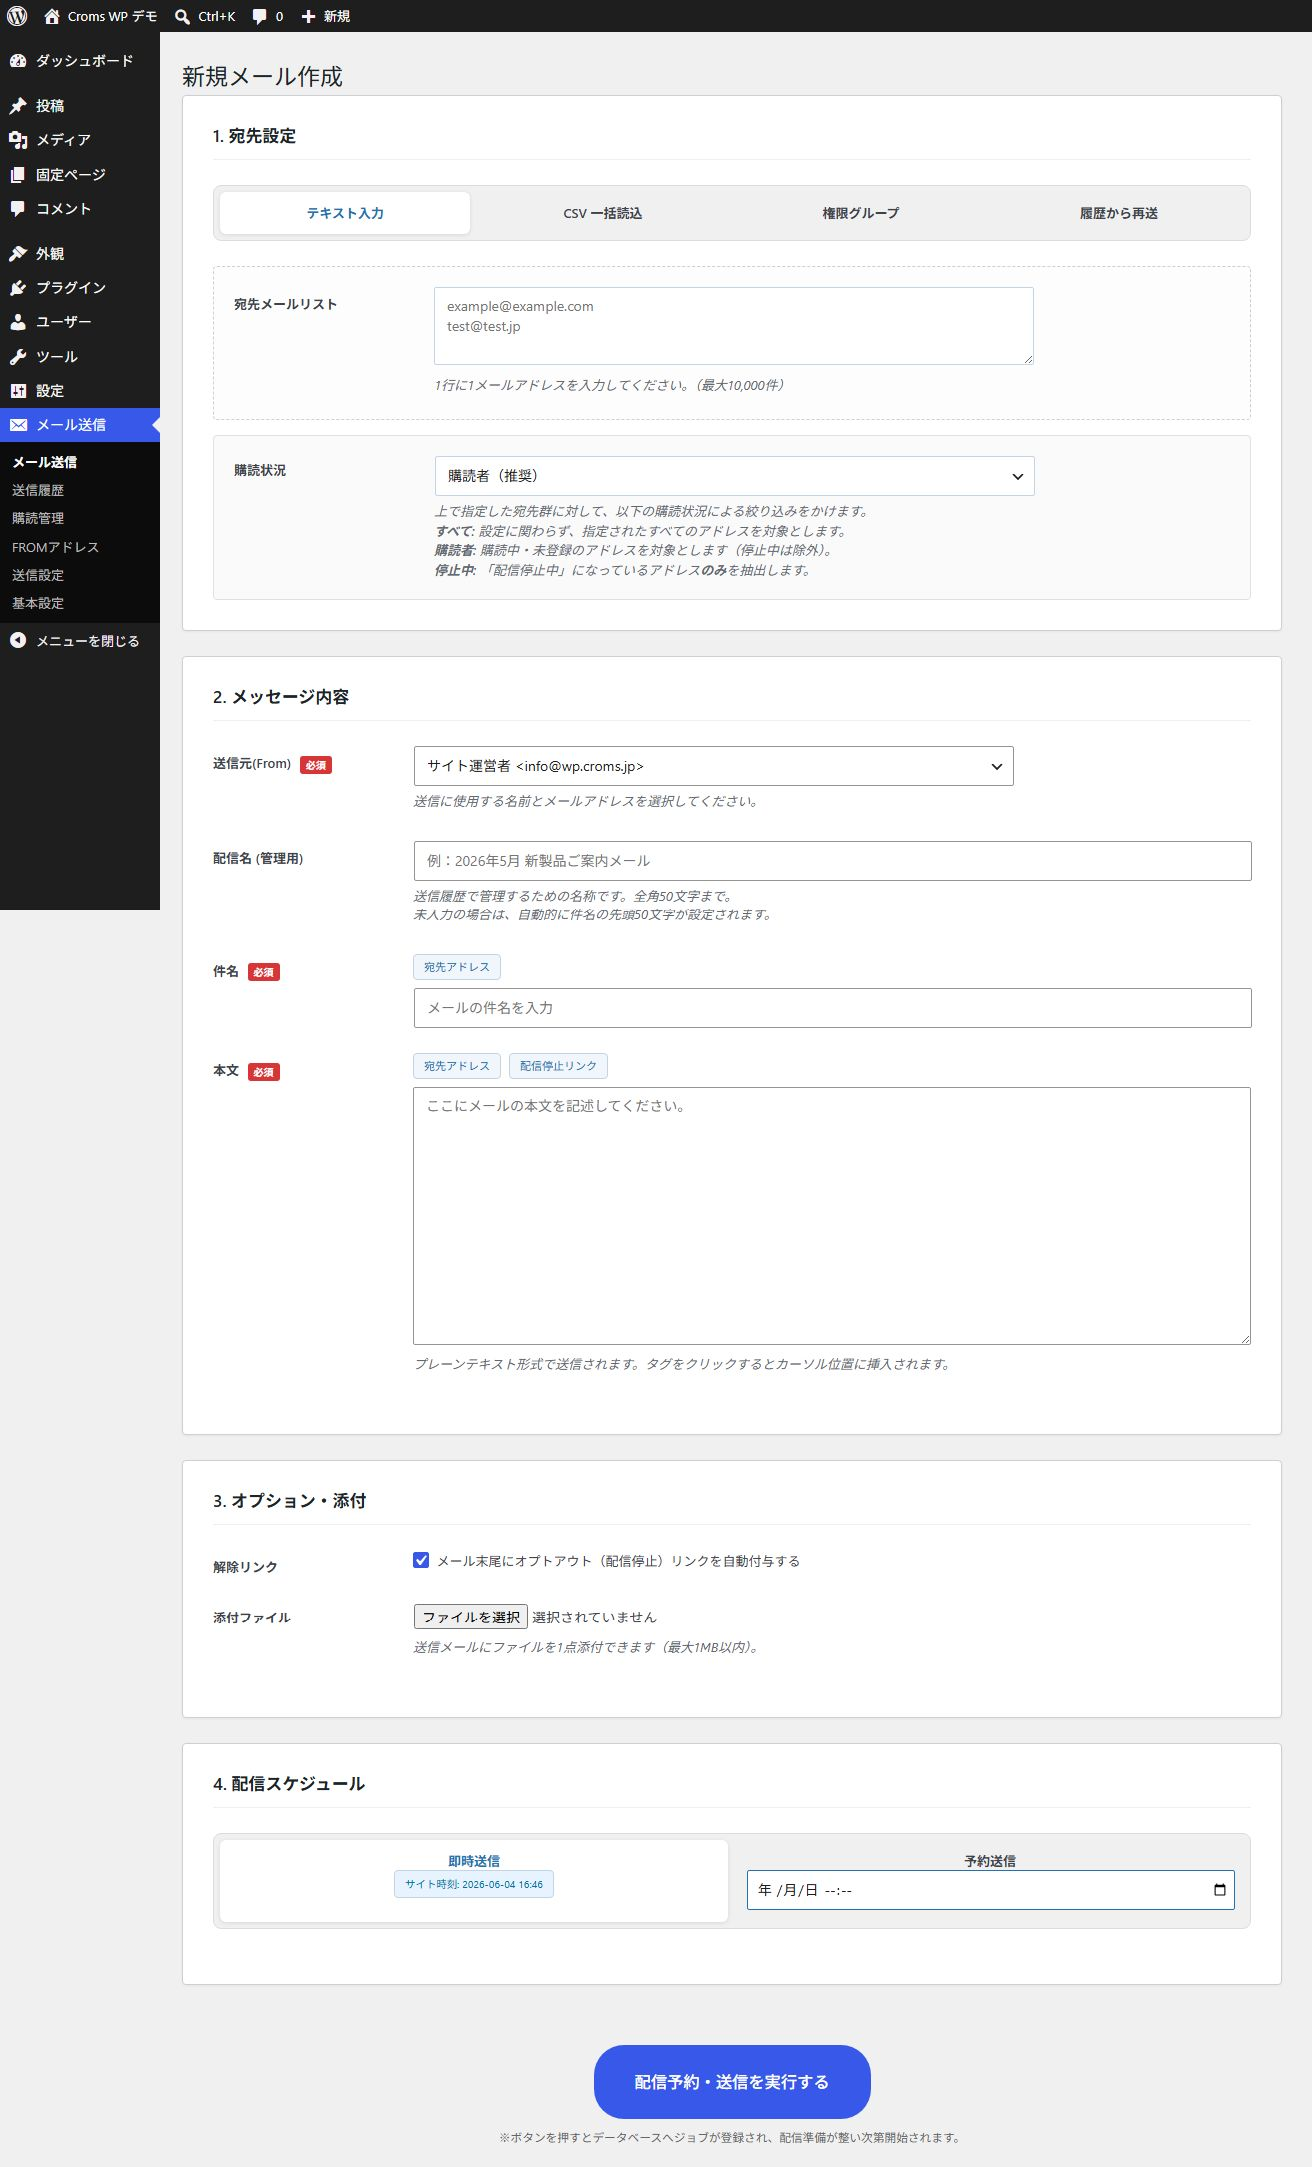
Task: Toggle the opt-out link auto-append checkbox
Action: 421,1560
